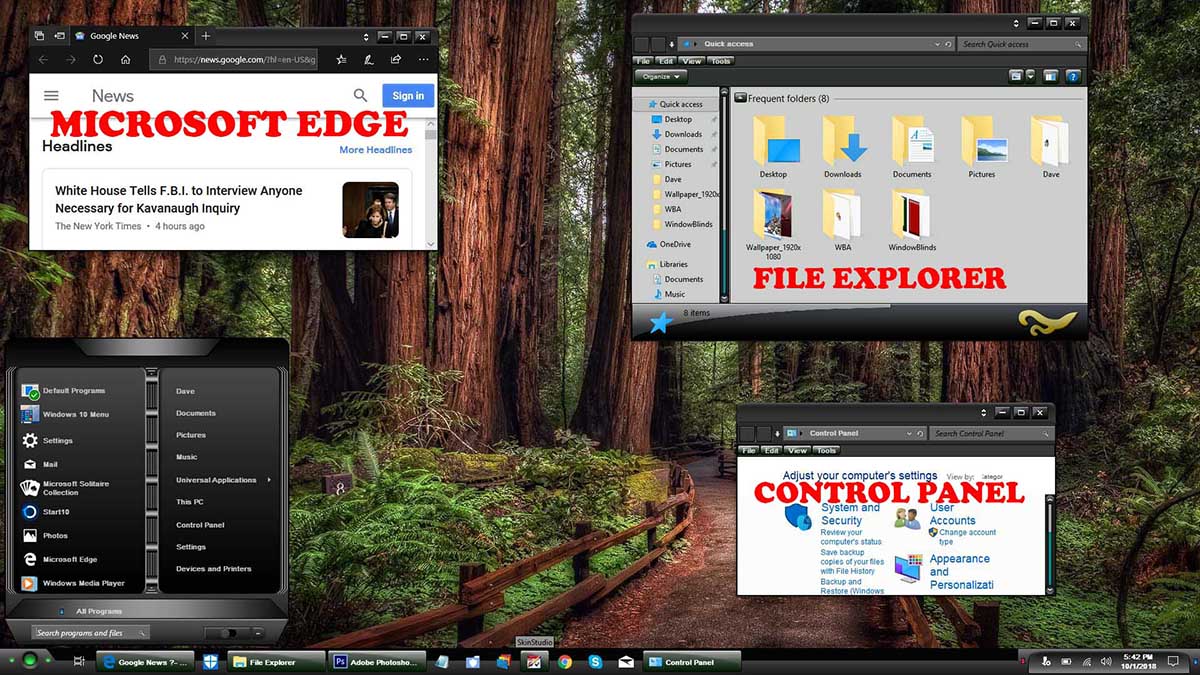
Task: Open the System and Security shield icon
Action: [x=797, y=516]
